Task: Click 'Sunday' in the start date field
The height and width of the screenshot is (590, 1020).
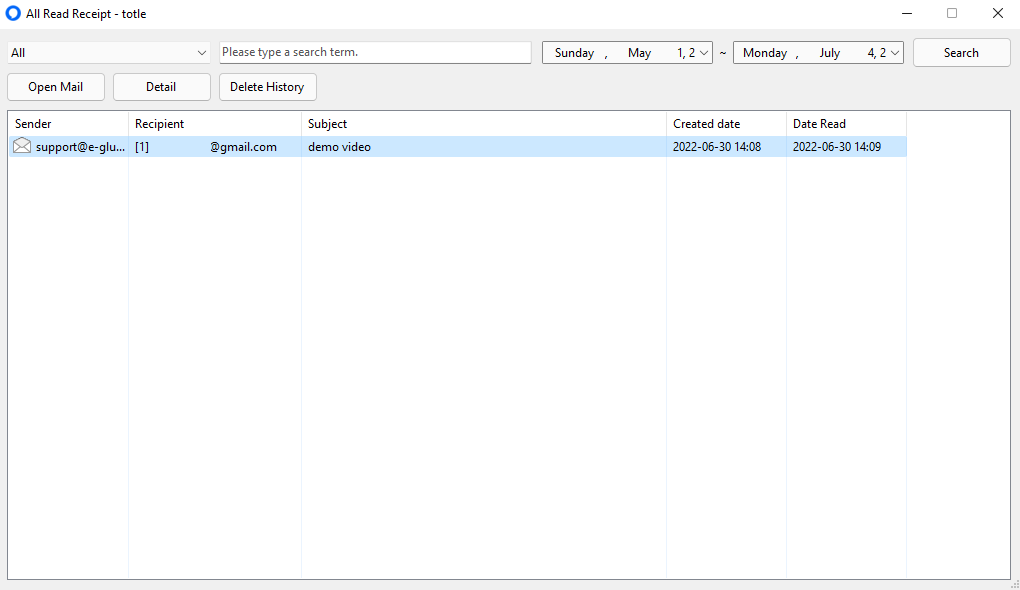Action: [574, 53]
